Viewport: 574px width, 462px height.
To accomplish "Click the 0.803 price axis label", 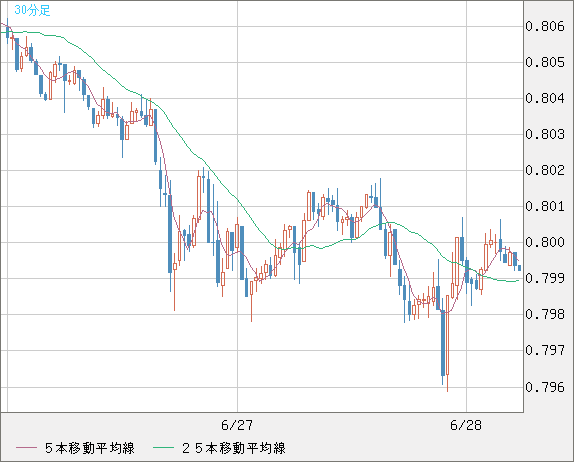I will pyautogui.click(x=545, y=134).
